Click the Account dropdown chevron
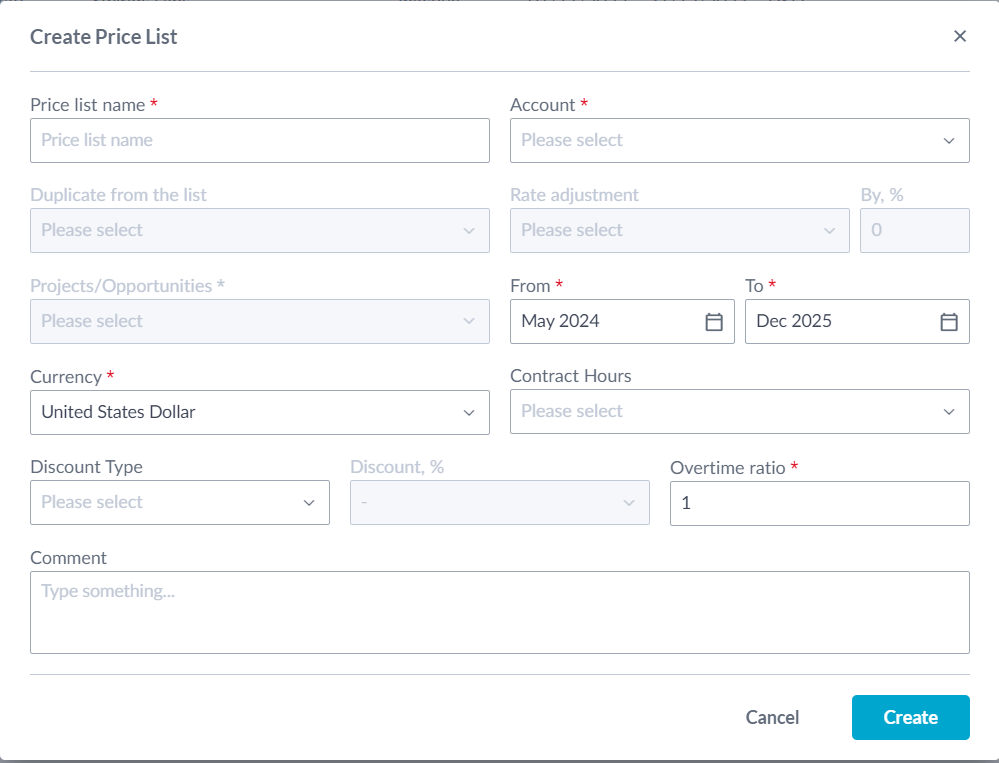The image size is (999, 763). click(x=949, y=140)
